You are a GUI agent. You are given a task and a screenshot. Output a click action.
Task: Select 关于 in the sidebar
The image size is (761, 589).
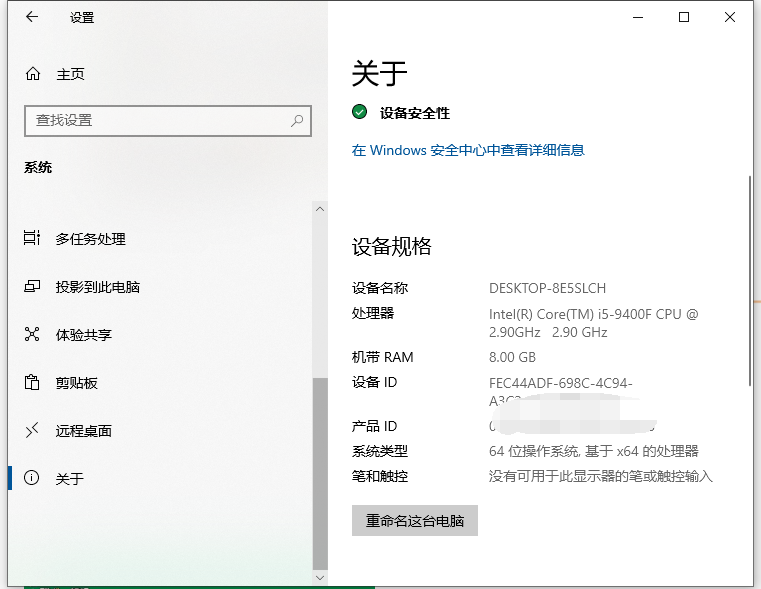(x=69, y=479)
